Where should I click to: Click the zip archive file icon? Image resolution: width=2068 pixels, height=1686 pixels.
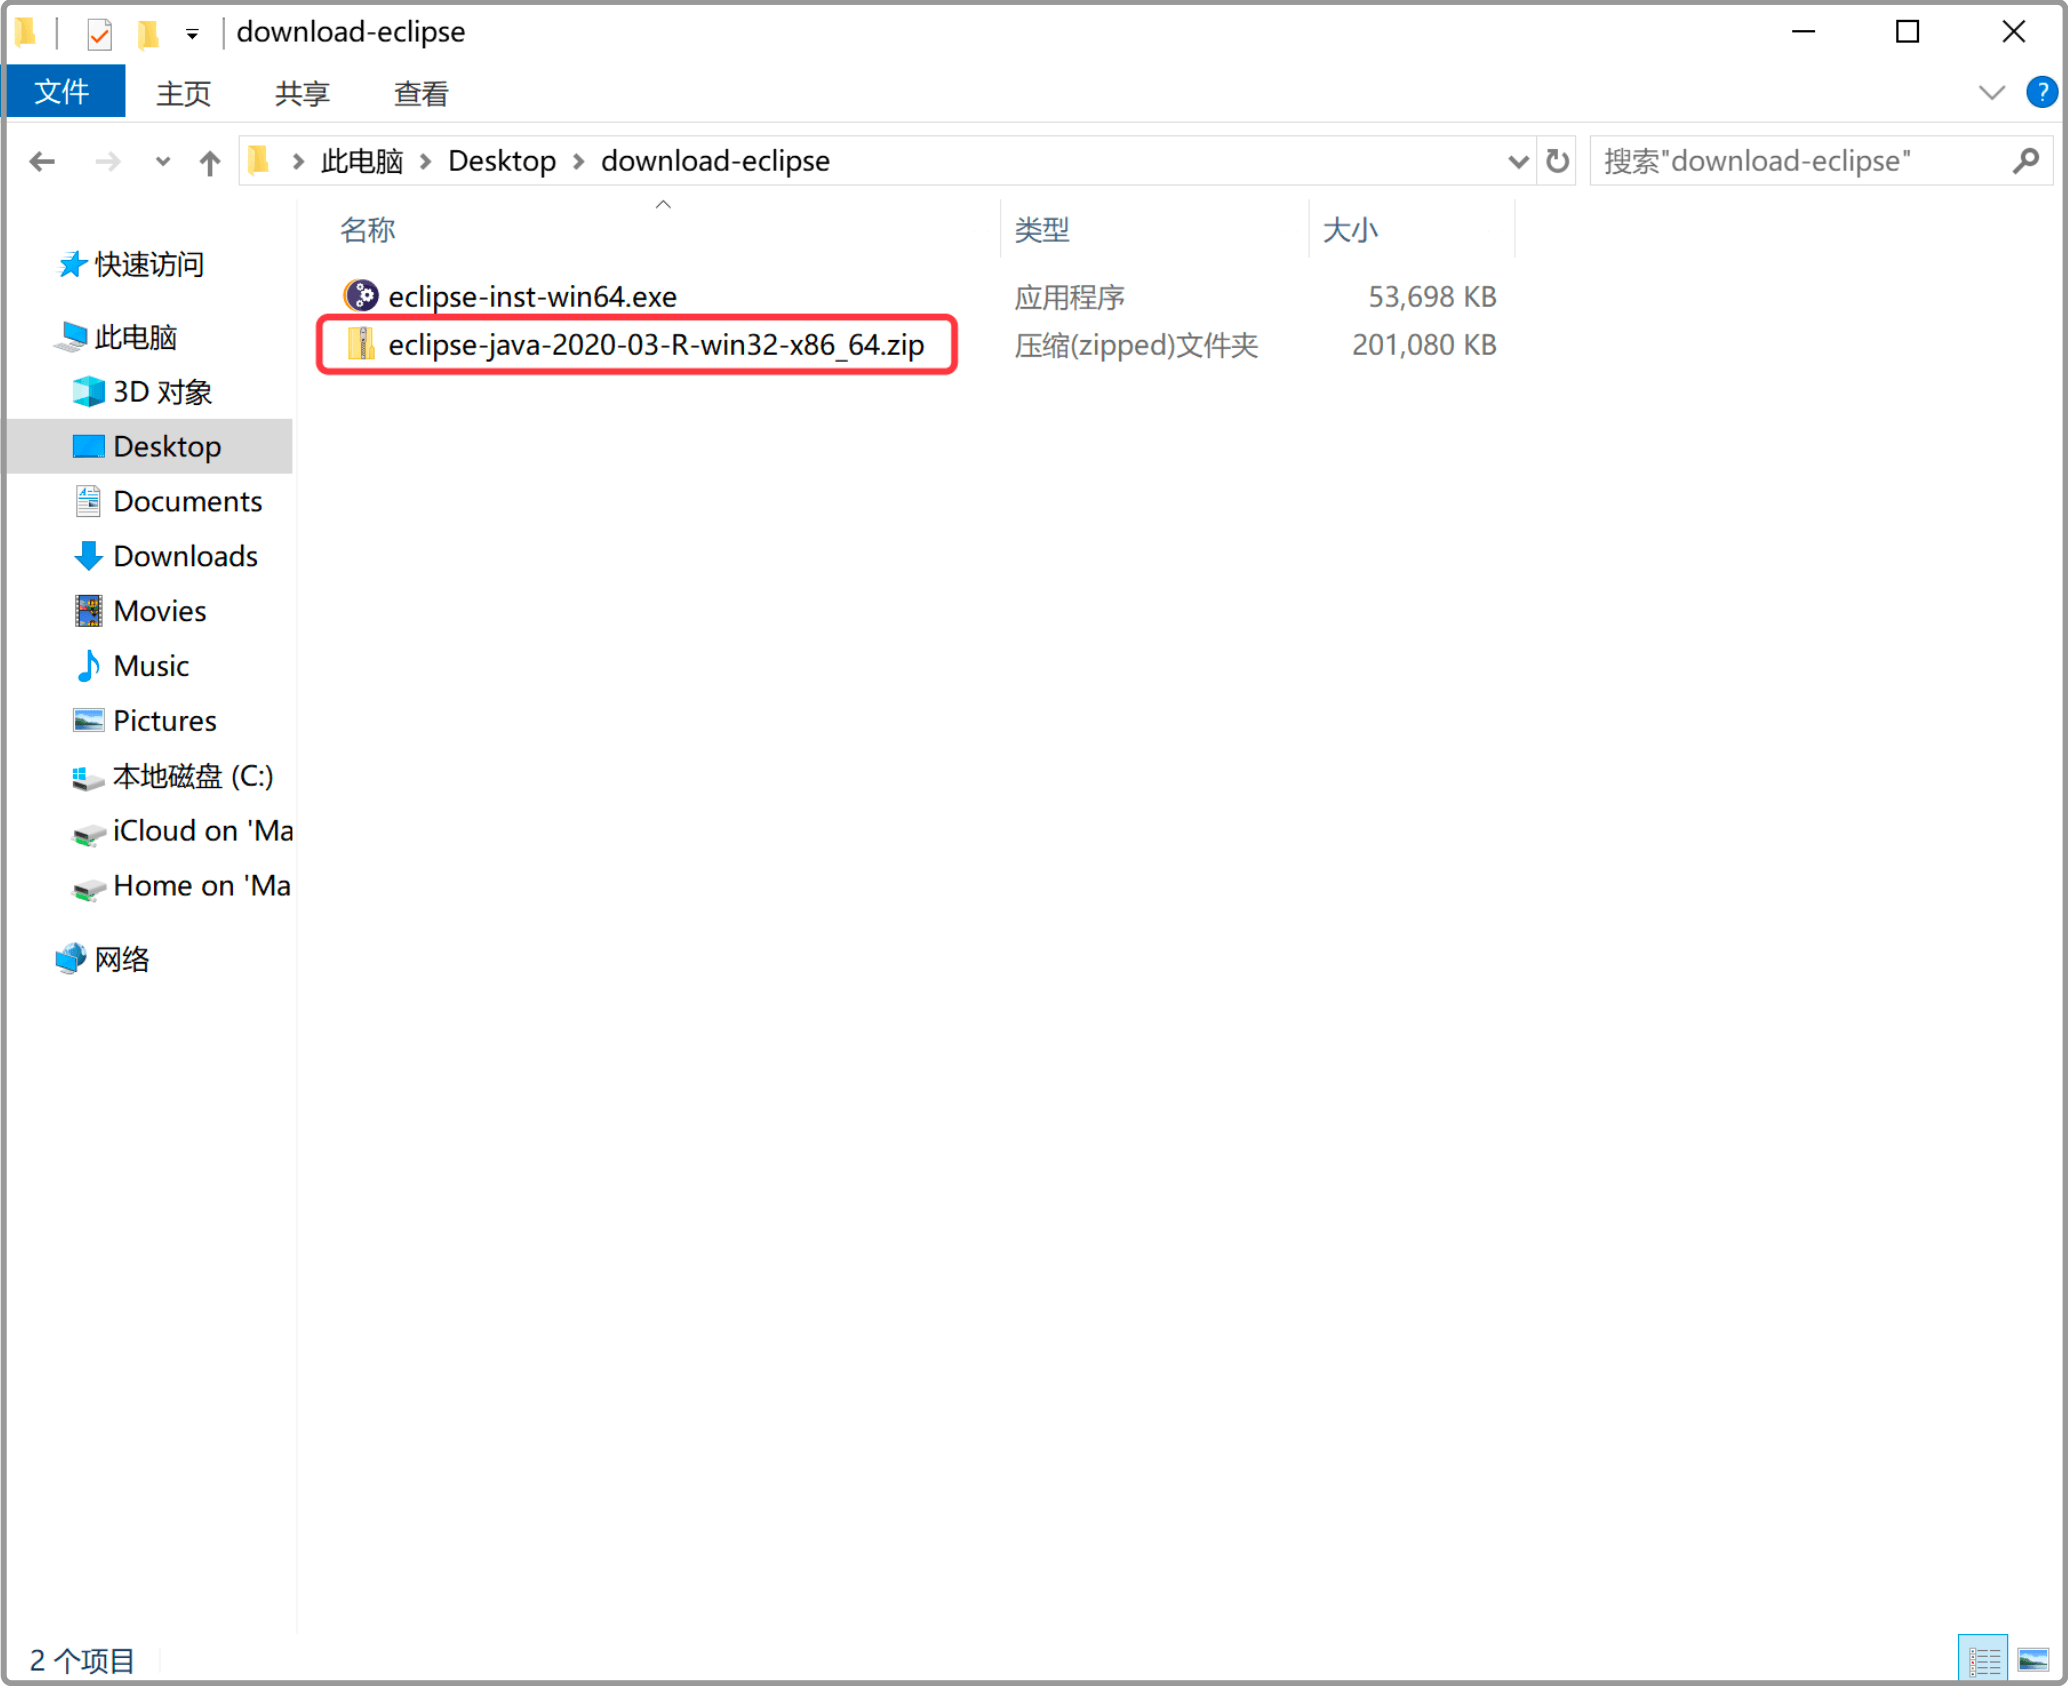click(360, 344)
